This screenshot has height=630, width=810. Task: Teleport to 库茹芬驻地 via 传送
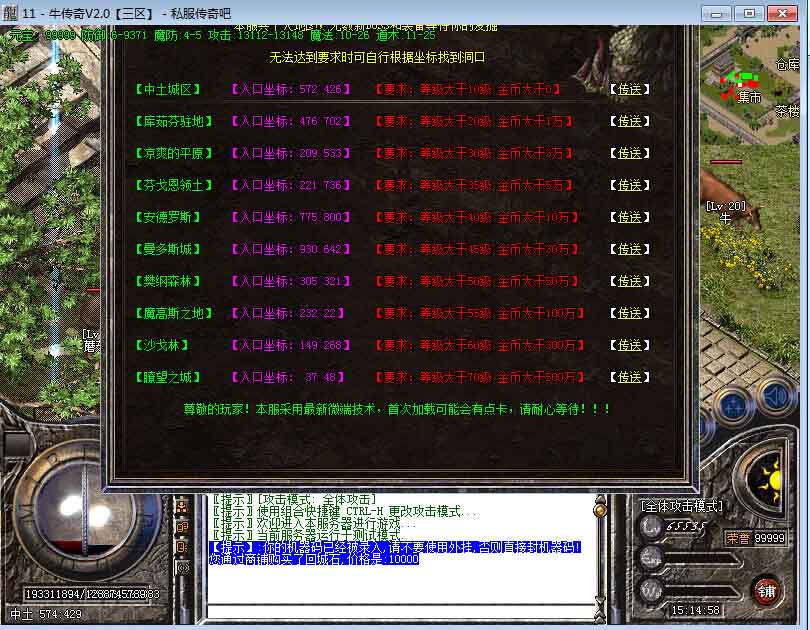click(629, 121)
